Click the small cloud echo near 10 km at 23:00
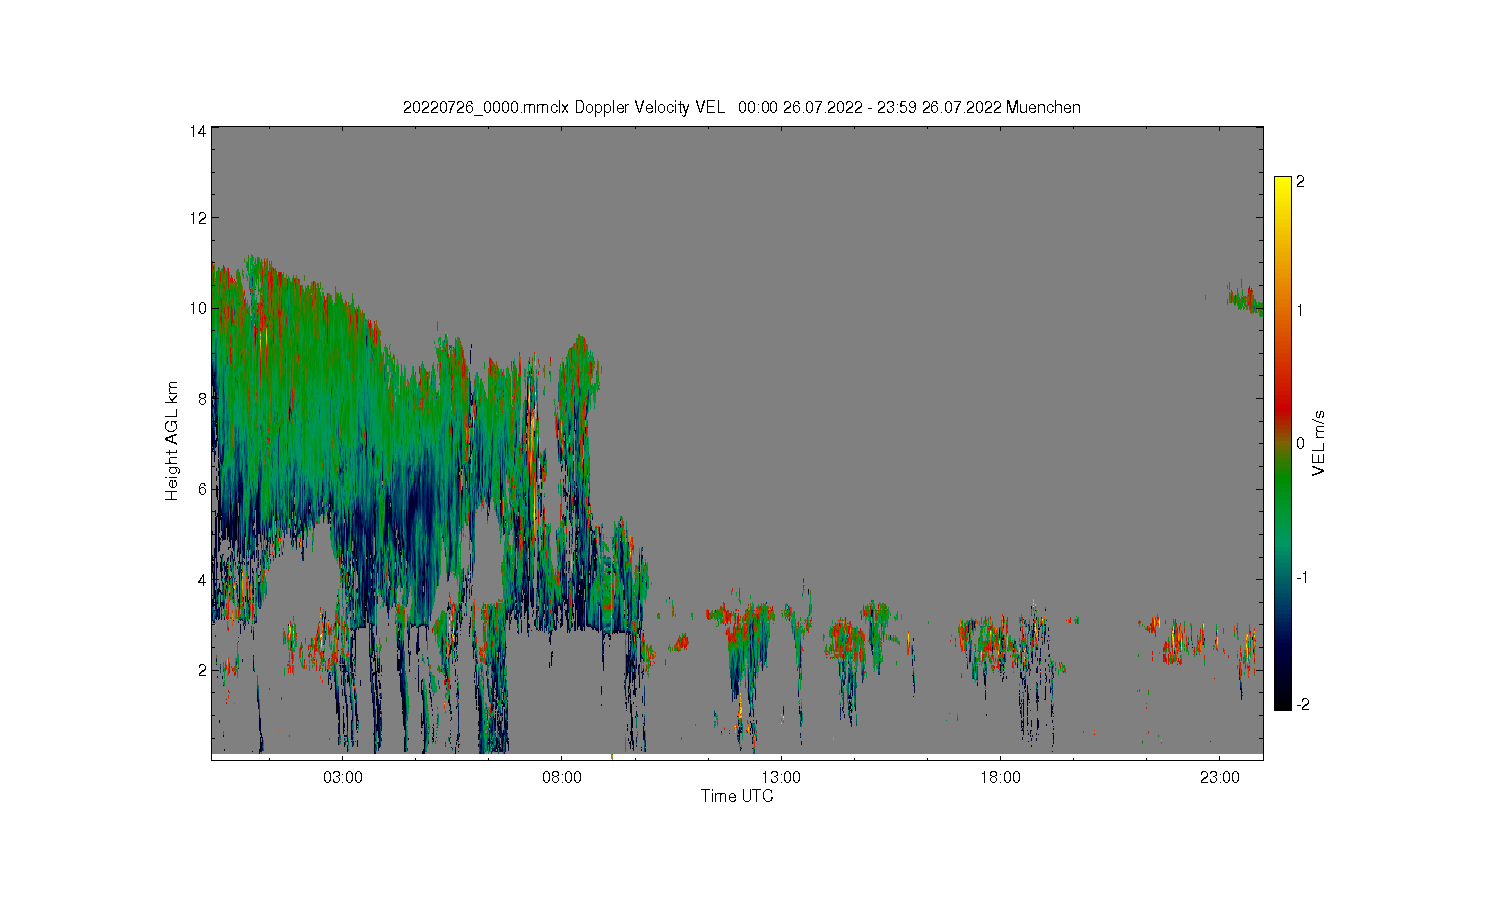The height and width of the screenshot is (900, 1500). pos(1246,298)
